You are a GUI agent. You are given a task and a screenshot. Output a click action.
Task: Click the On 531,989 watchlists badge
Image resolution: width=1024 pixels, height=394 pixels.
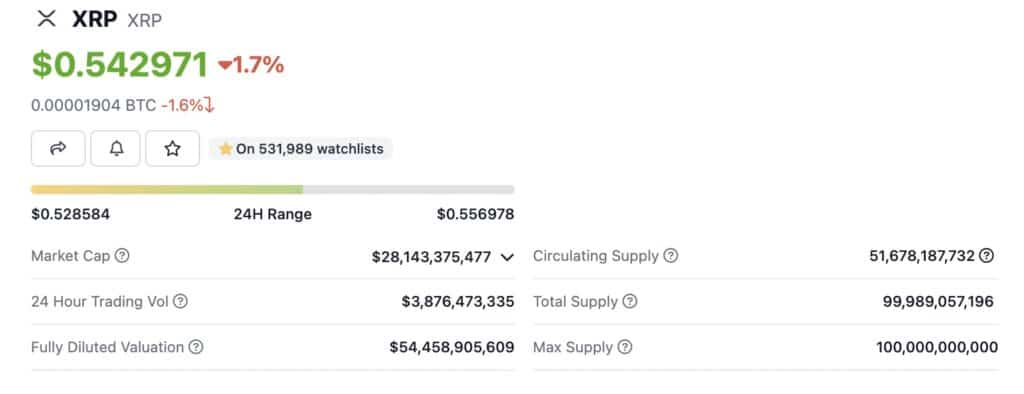pos(300,149)
